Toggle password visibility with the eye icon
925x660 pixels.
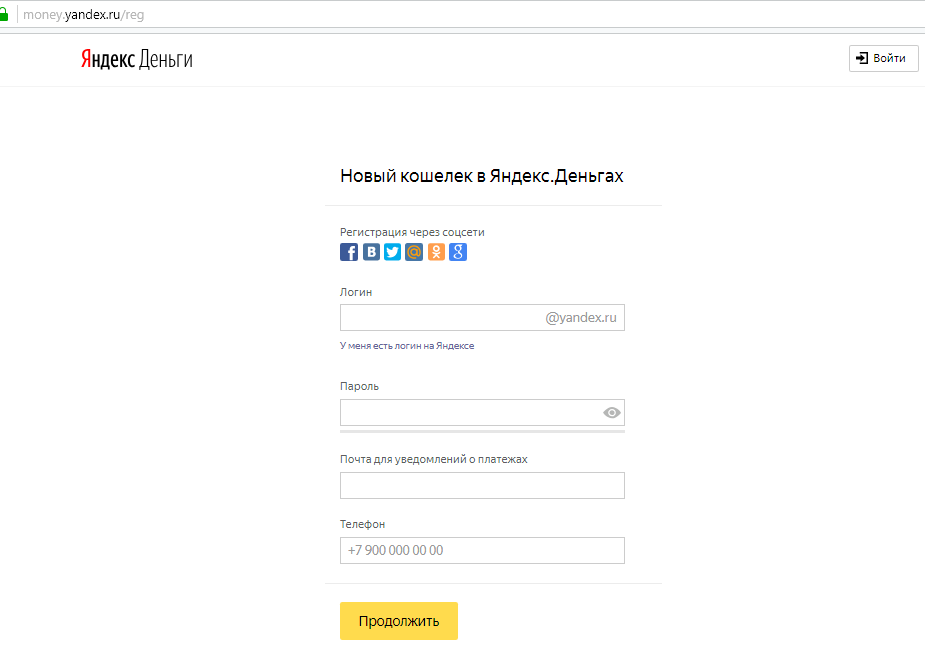(x=612, y=413)
